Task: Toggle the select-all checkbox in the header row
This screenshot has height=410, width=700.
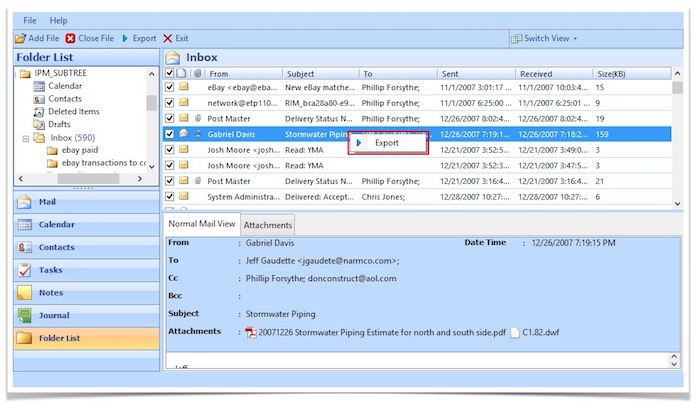Action: tap(170, 73)
